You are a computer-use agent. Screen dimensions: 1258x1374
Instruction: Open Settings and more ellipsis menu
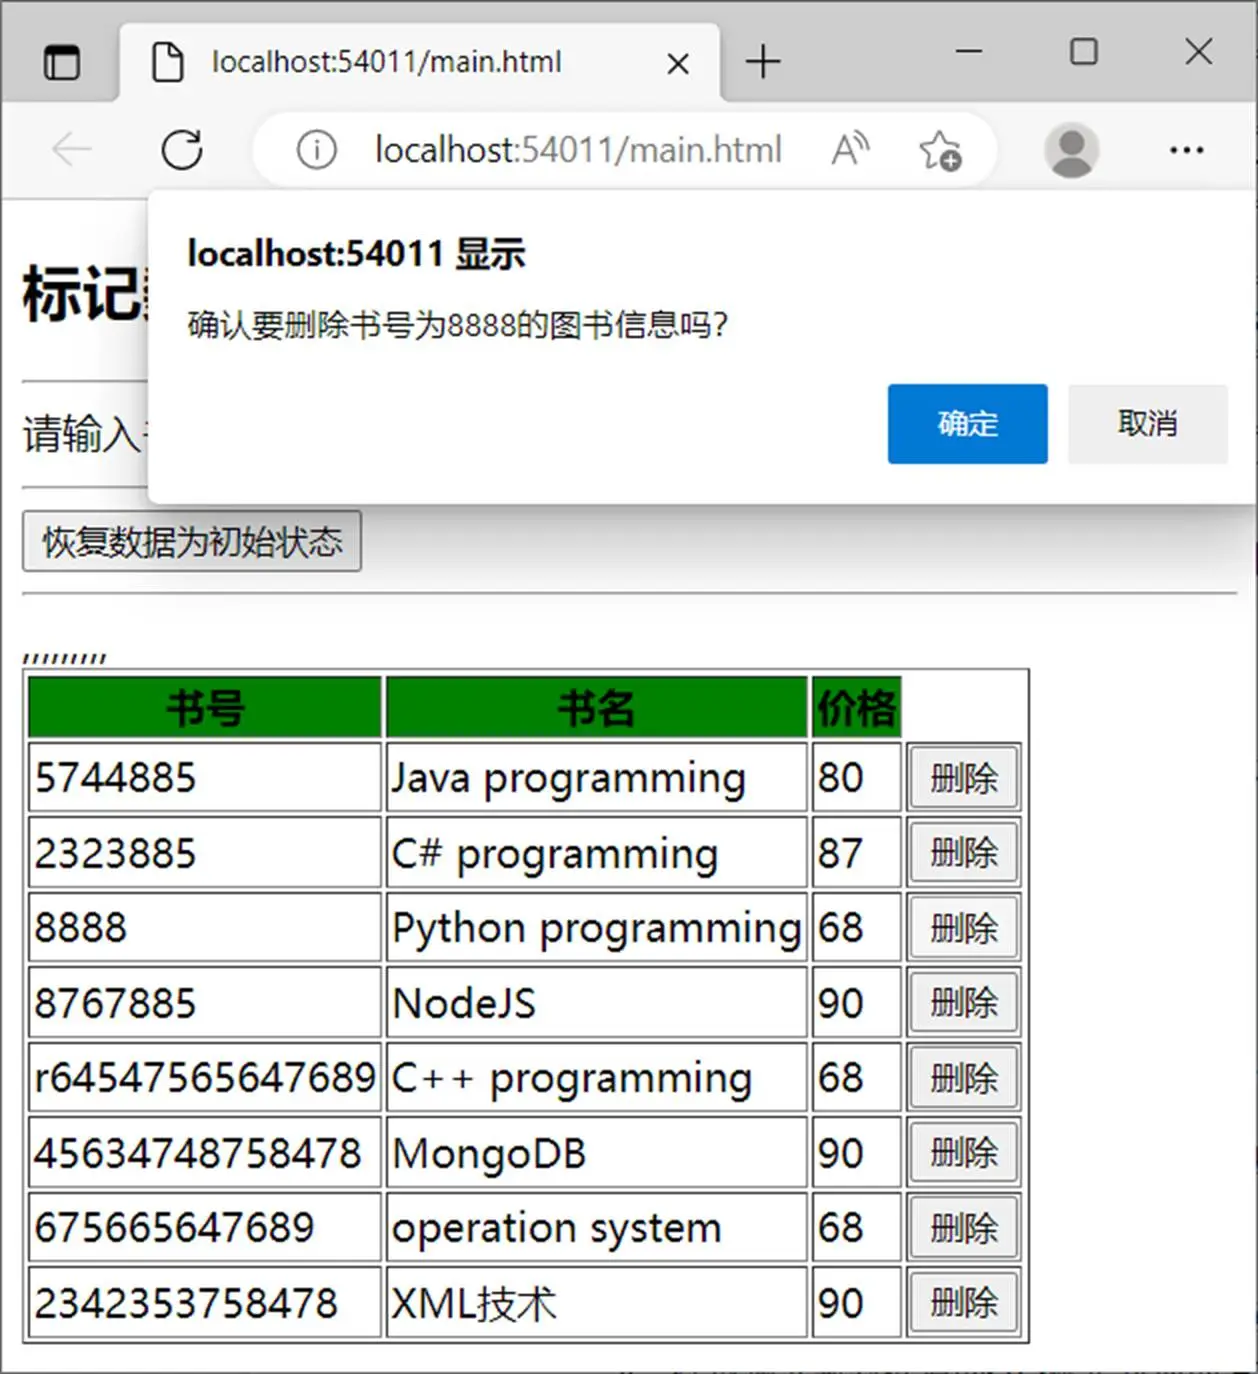click(1186, 150)
